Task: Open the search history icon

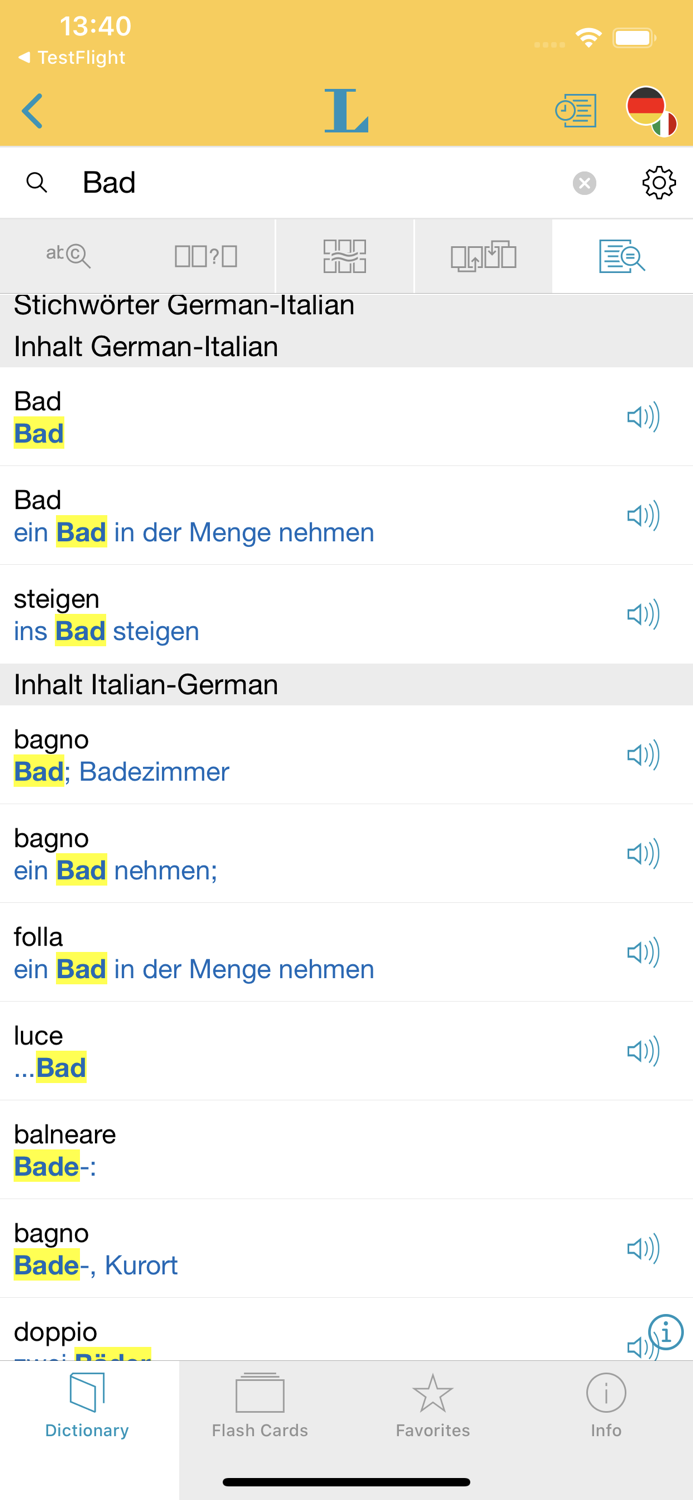Action: pos(575,110)
